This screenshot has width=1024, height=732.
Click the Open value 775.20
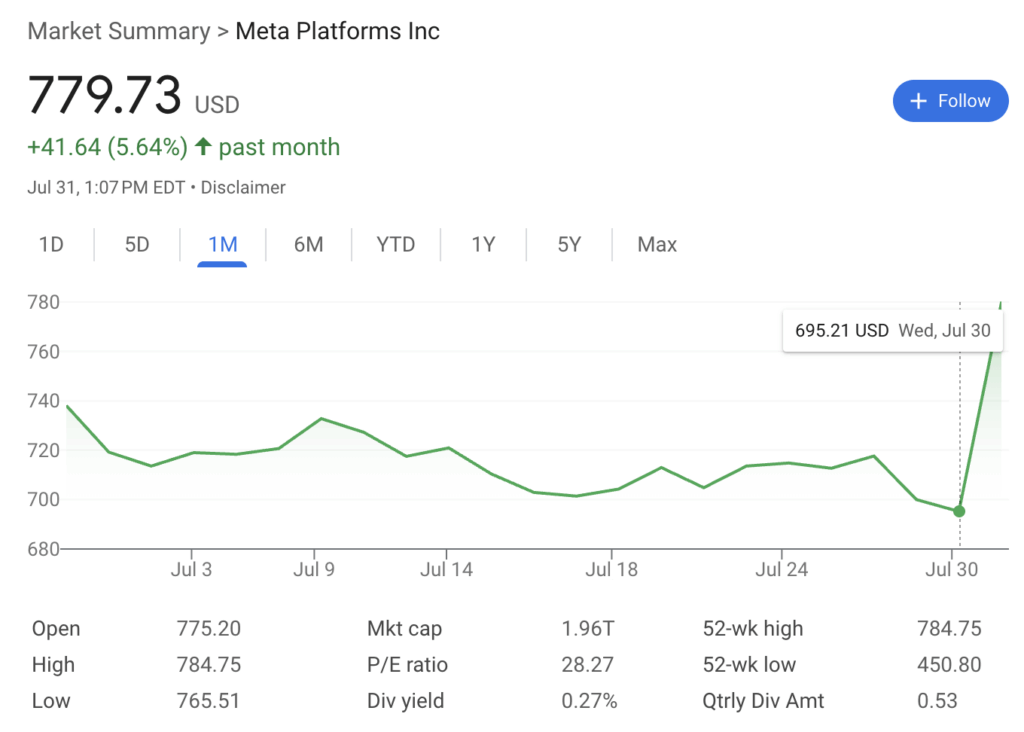(x=208, y=628)
